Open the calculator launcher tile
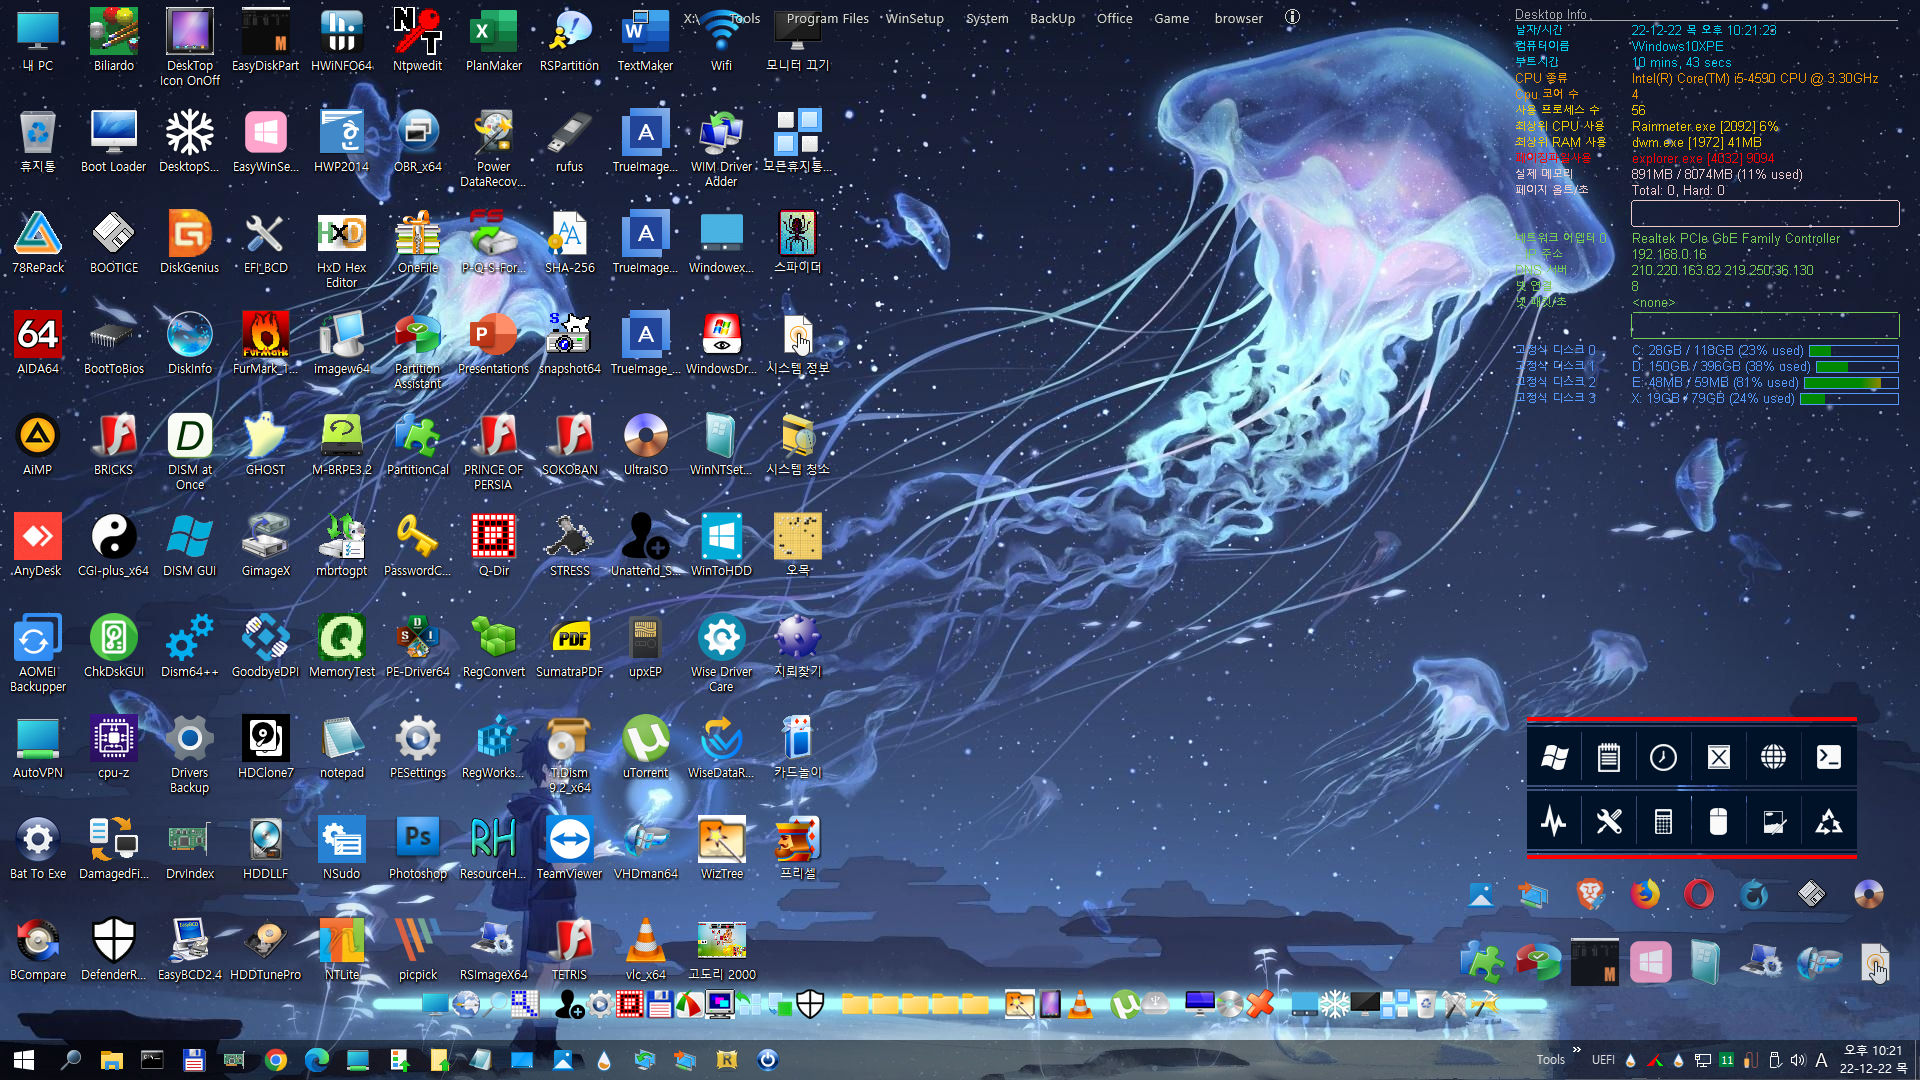 [x=1663, y=822]
